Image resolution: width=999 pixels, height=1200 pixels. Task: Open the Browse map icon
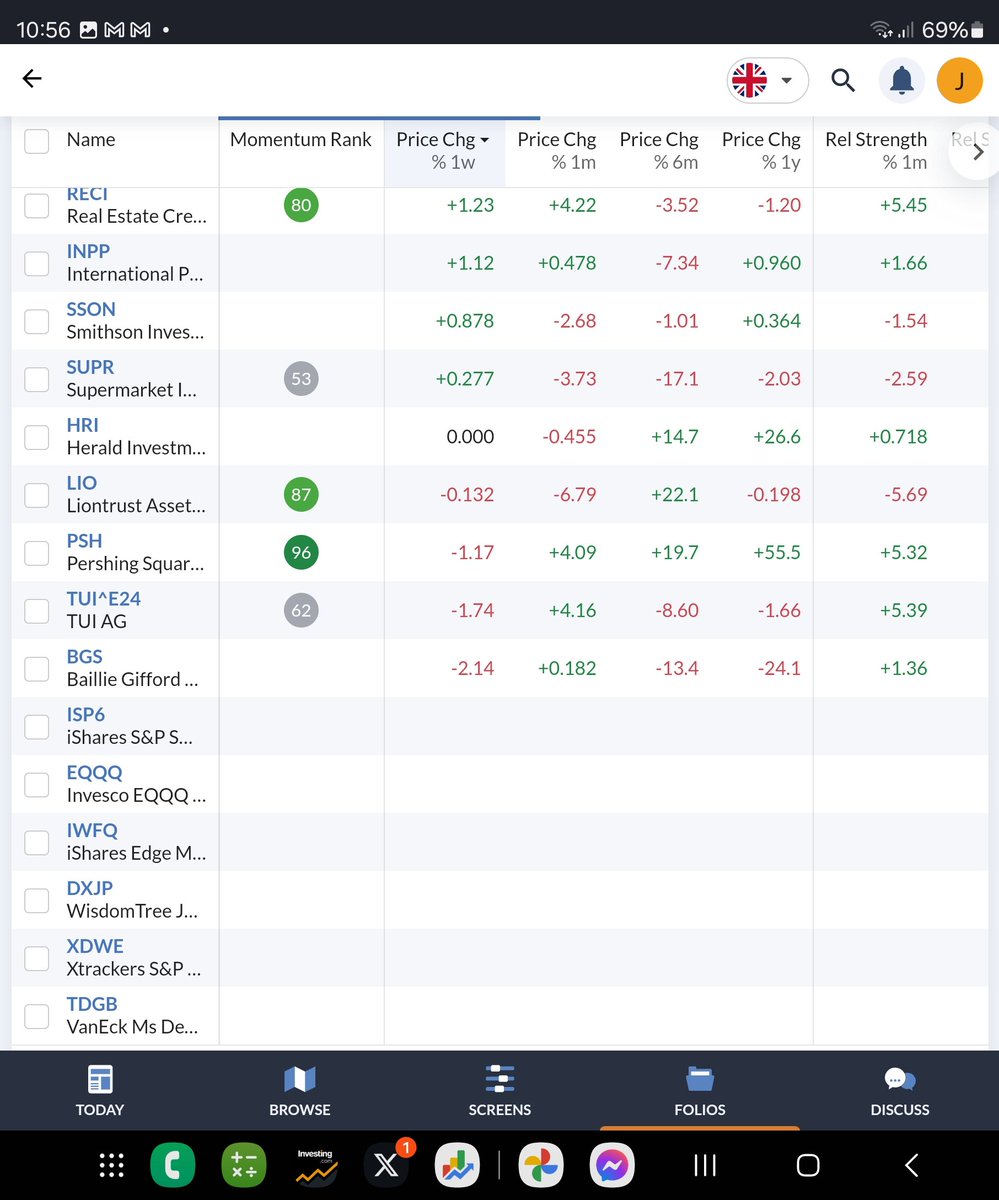(300, 1079)
